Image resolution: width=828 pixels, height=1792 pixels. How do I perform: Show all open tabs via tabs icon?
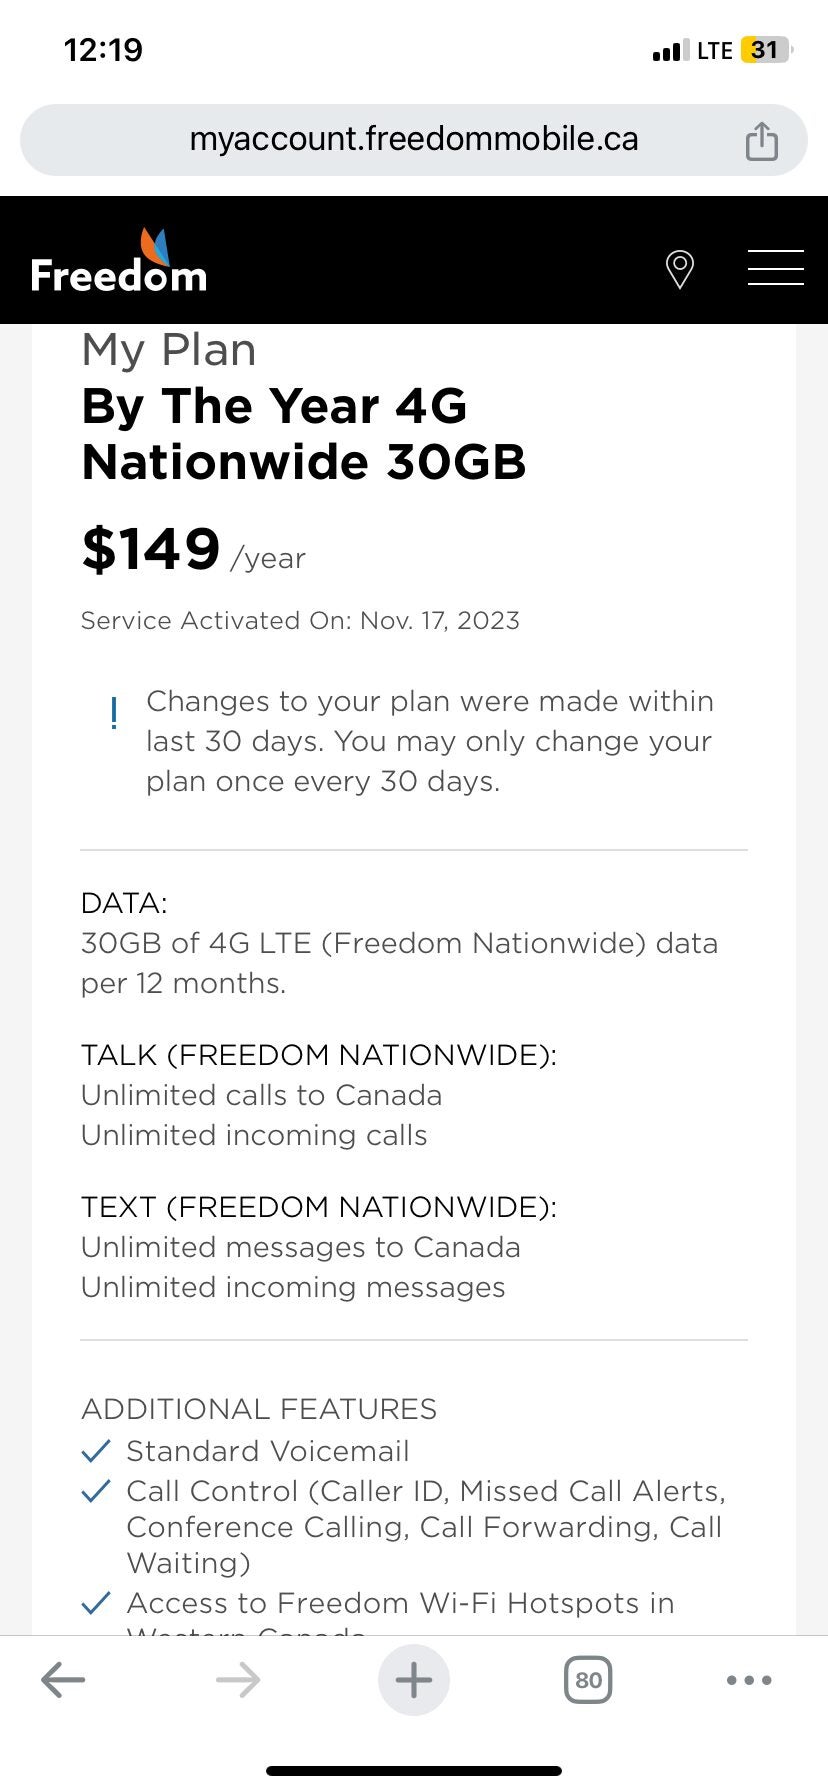tap(588, 1680)
